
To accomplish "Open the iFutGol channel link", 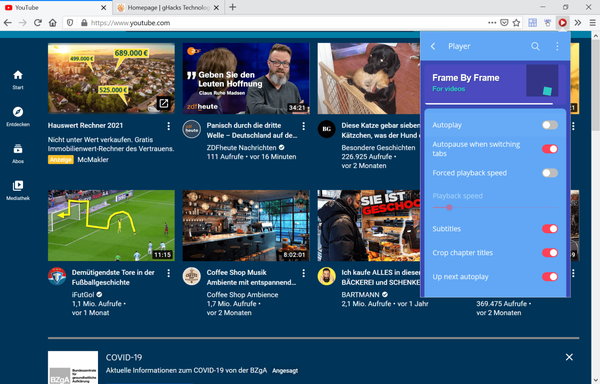I will 83,295.
